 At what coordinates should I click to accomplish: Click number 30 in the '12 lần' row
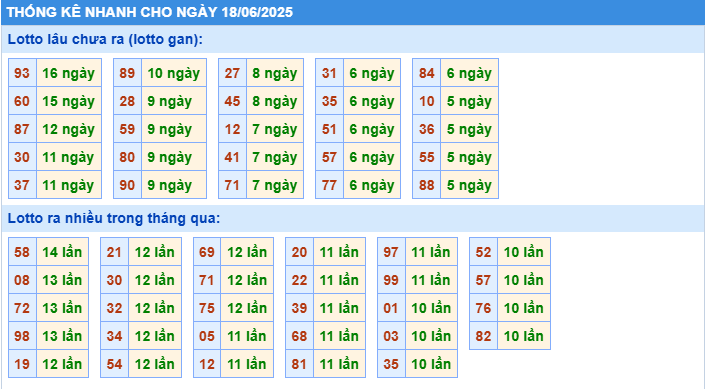coord(115,279)
